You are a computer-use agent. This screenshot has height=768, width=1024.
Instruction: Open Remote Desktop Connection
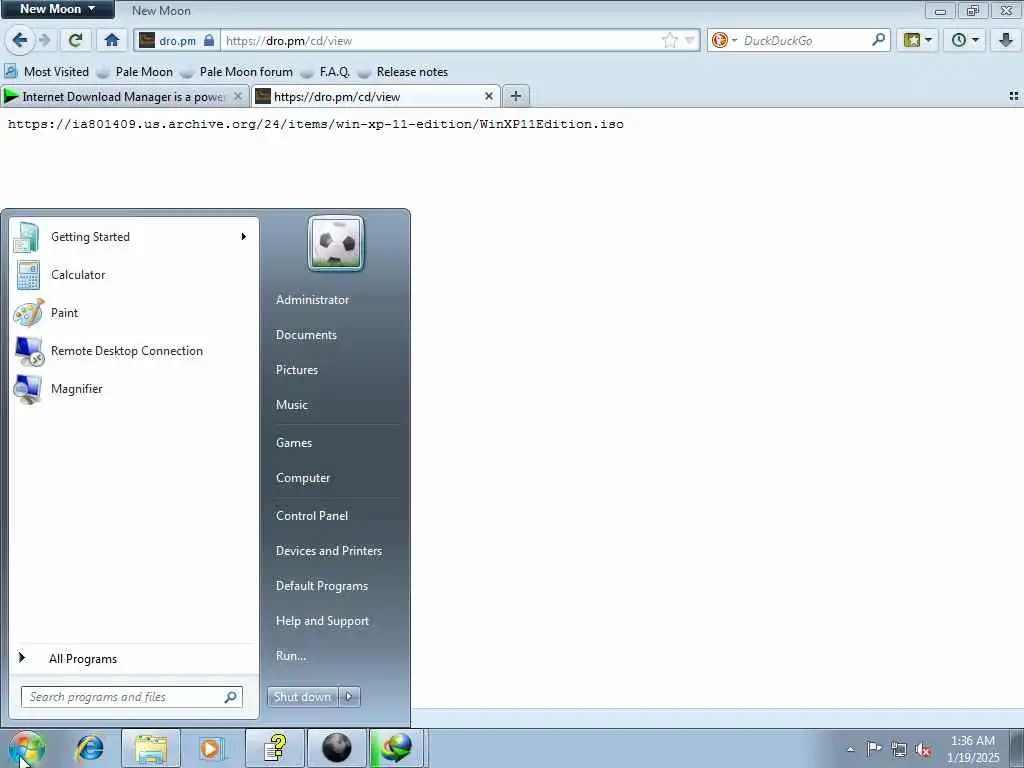[134, 351]
